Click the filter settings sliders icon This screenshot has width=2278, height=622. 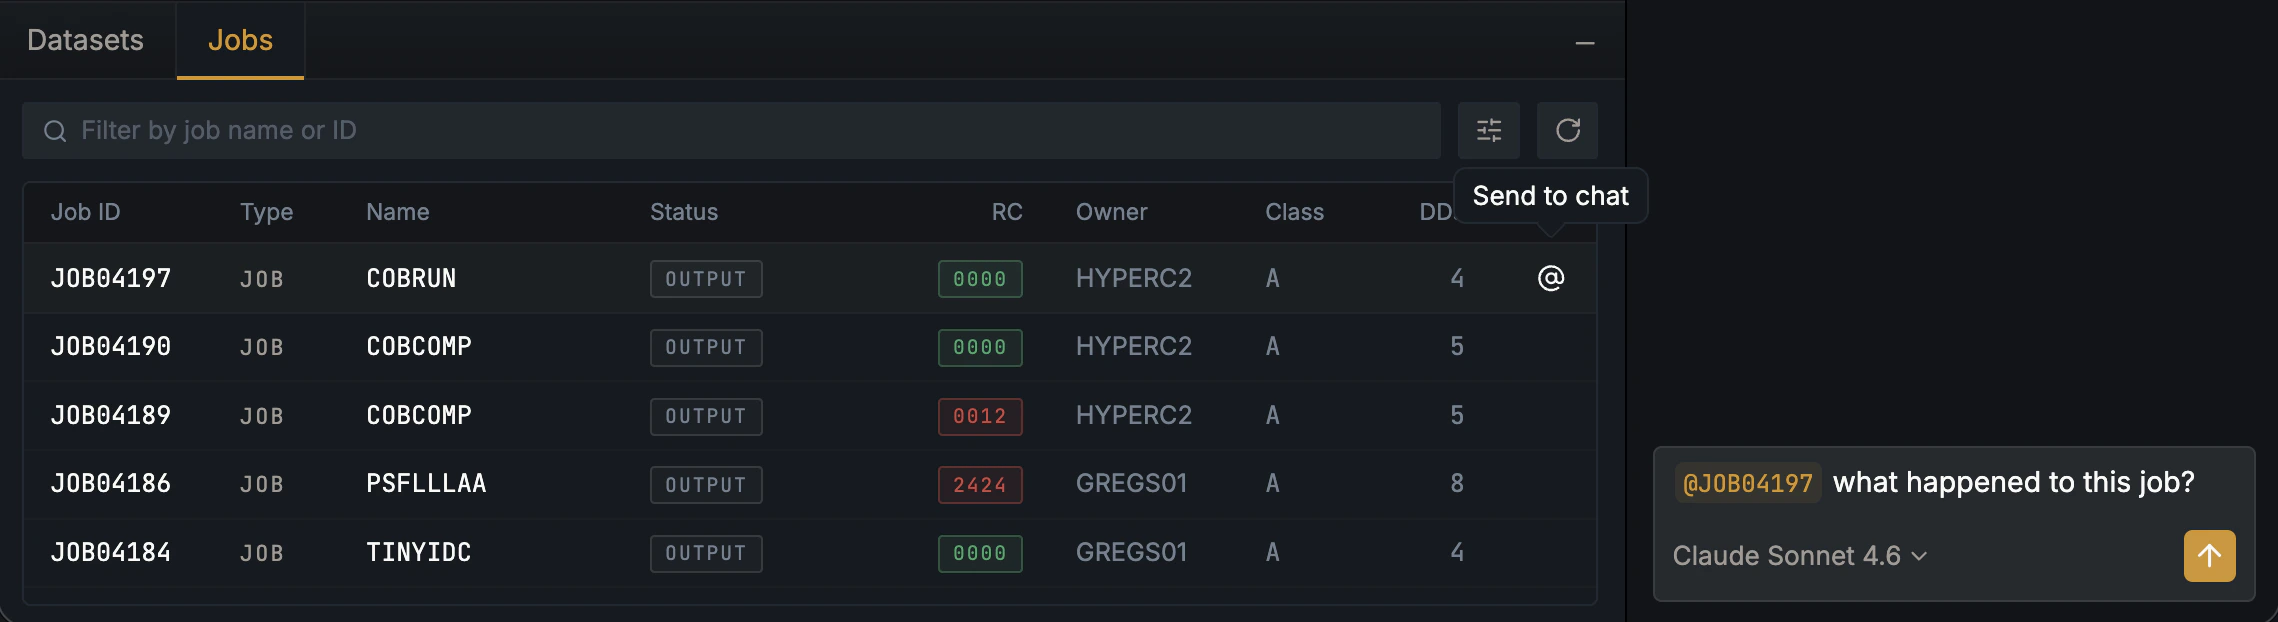(1488, 130)
